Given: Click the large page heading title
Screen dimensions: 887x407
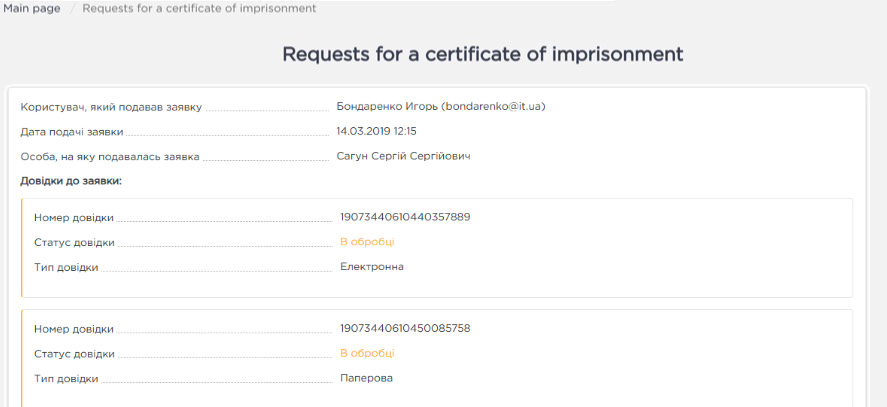Looking at the screenshot, I should 482,54.
